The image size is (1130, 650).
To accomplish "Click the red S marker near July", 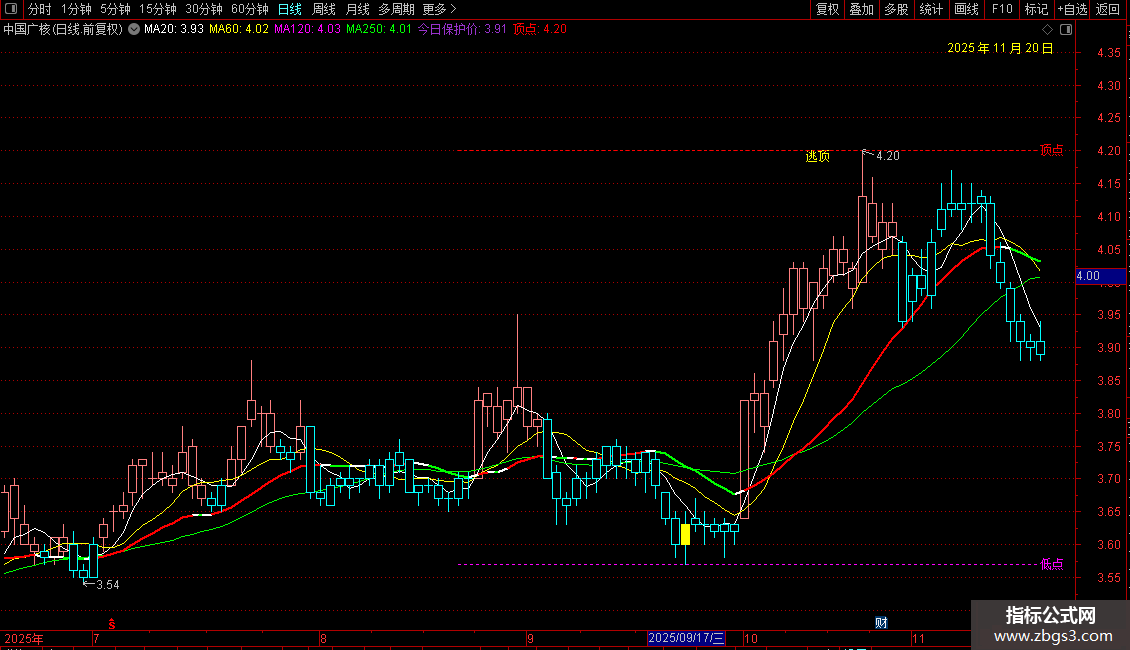I will pos(112,624).
